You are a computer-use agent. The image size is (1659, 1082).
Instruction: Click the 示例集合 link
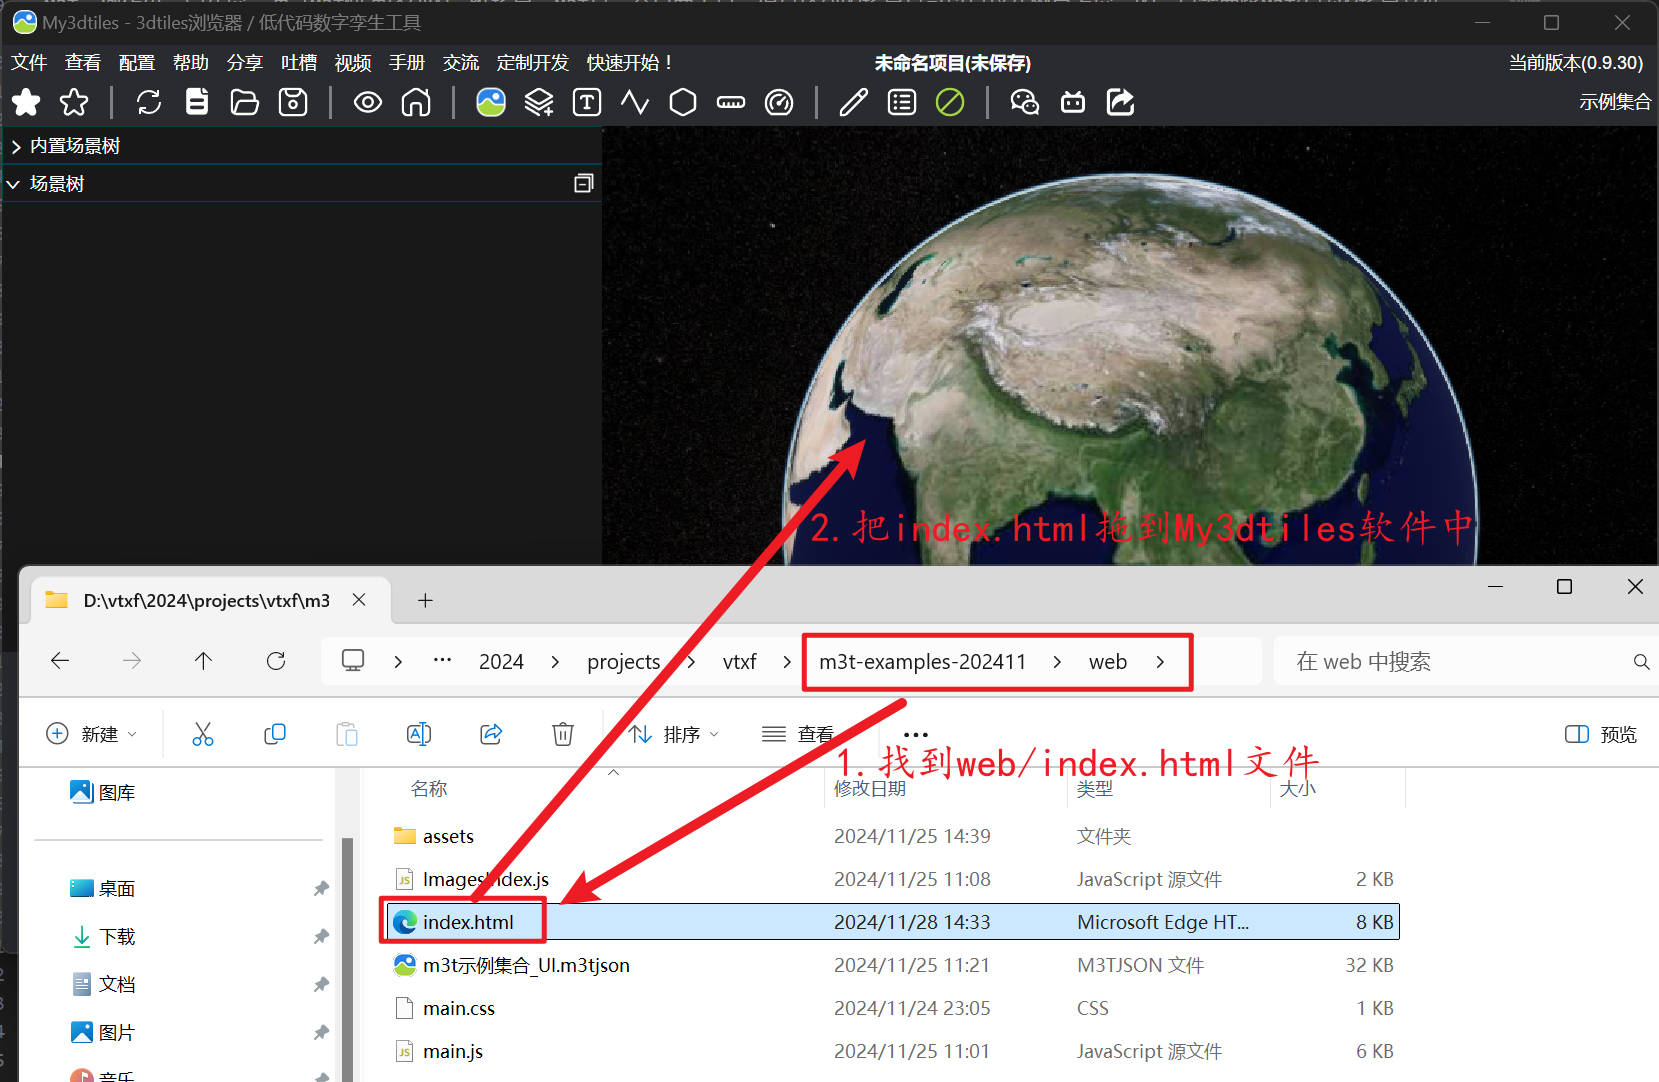pos(1615,102)
